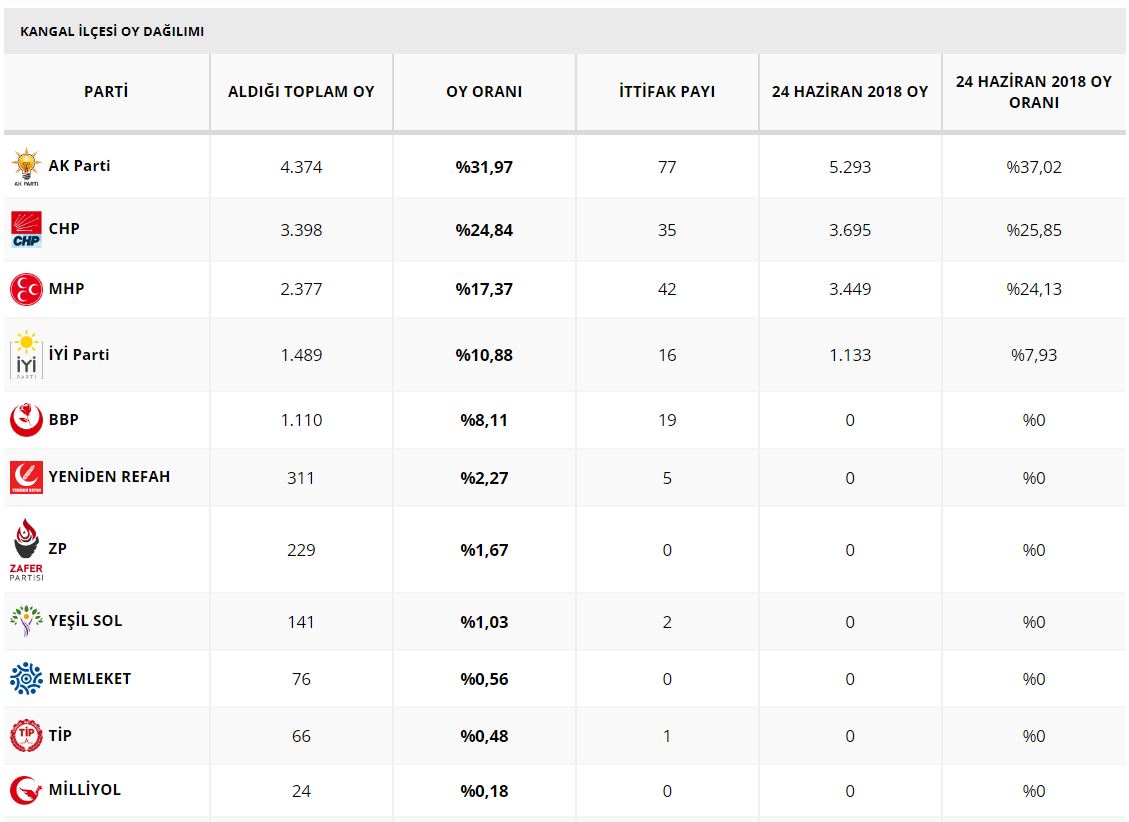Click the Zafer Partisi torch logo
1129x822 pixels.
(26, 549)
